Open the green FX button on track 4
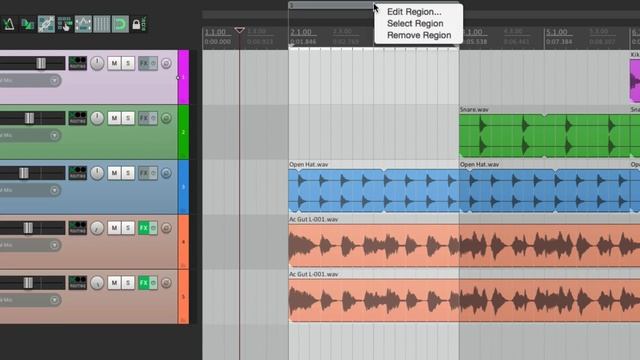The height and width of the screenshot is (360, 640). [144, 228]
